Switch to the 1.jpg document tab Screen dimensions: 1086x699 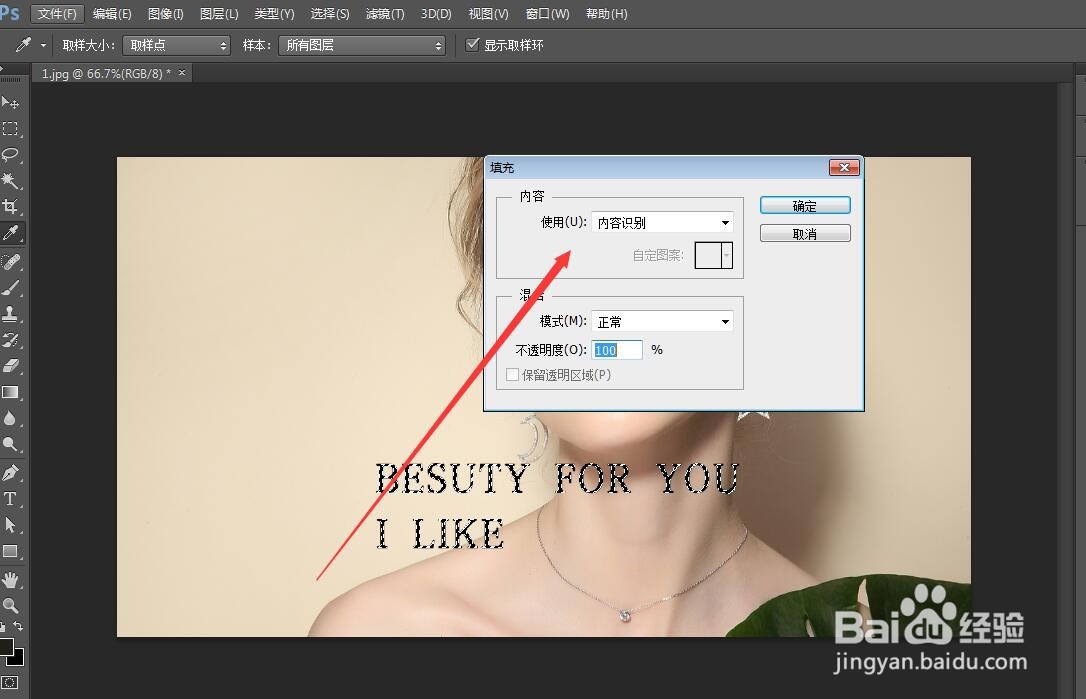click(x=106, y=73)
